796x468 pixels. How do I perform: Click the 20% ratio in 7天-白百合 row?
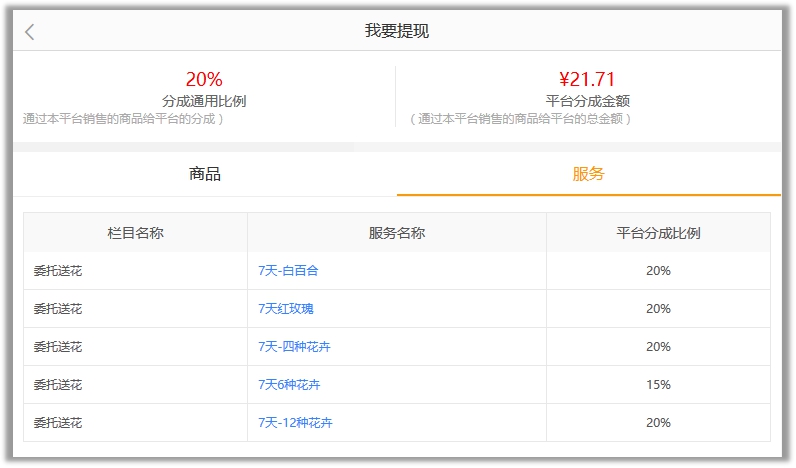coord(658,271)
